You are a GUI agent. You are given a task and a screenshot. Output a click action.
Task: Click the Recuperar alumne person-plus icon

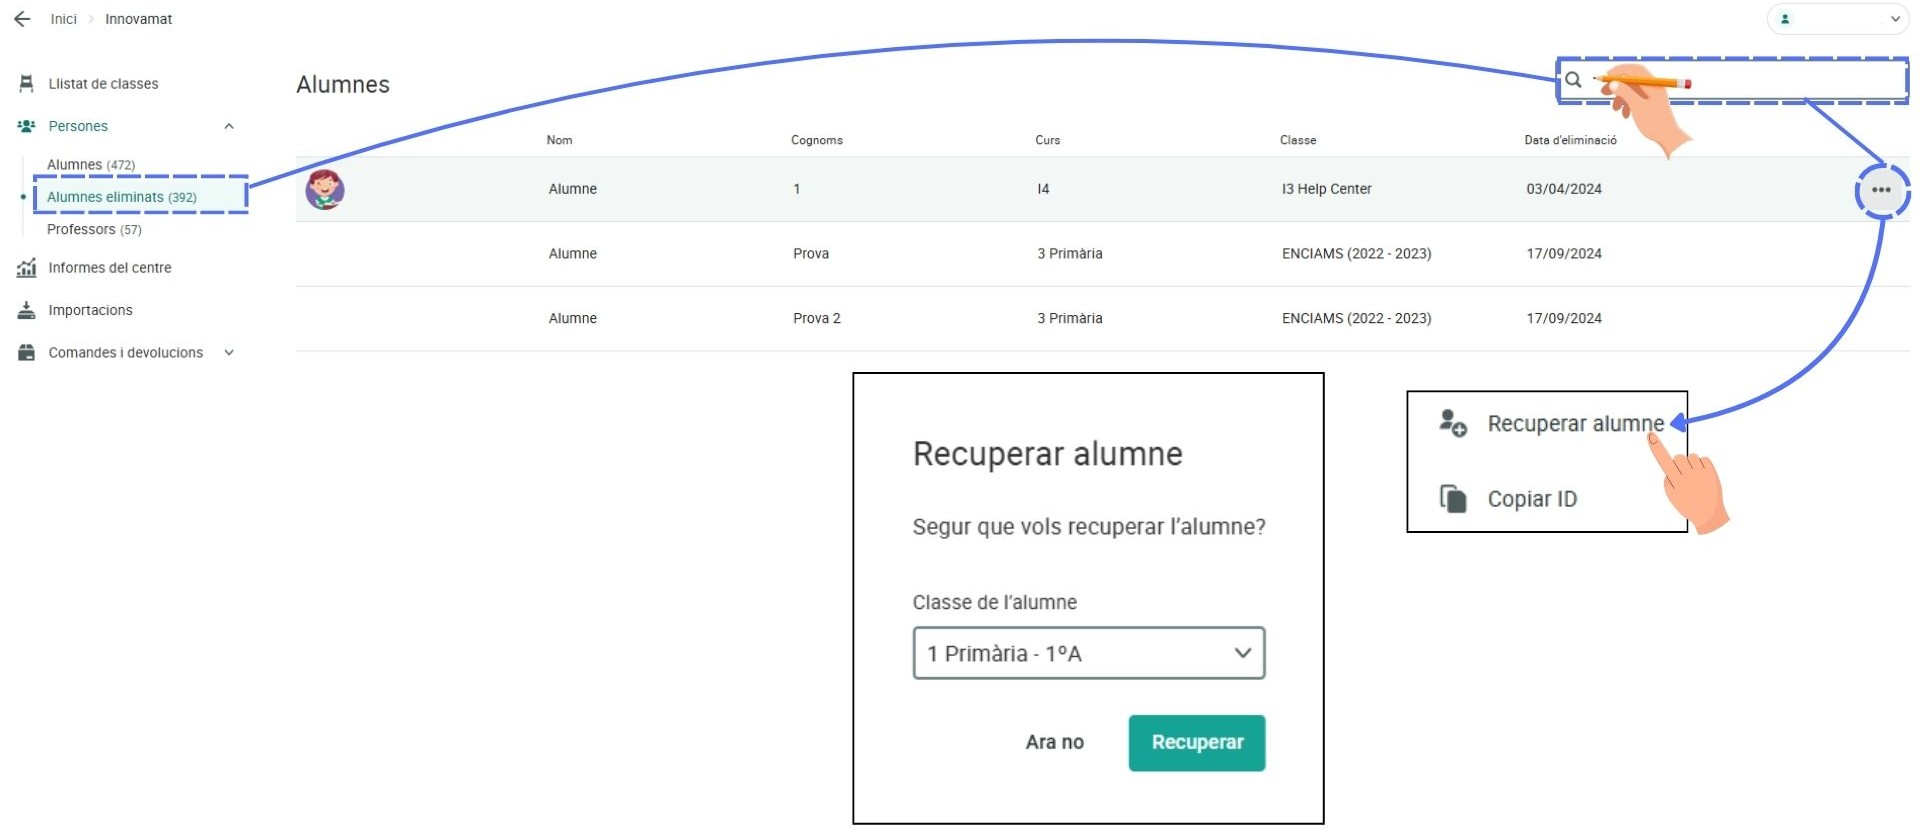pyautogui.click(x=1453, y=423)
